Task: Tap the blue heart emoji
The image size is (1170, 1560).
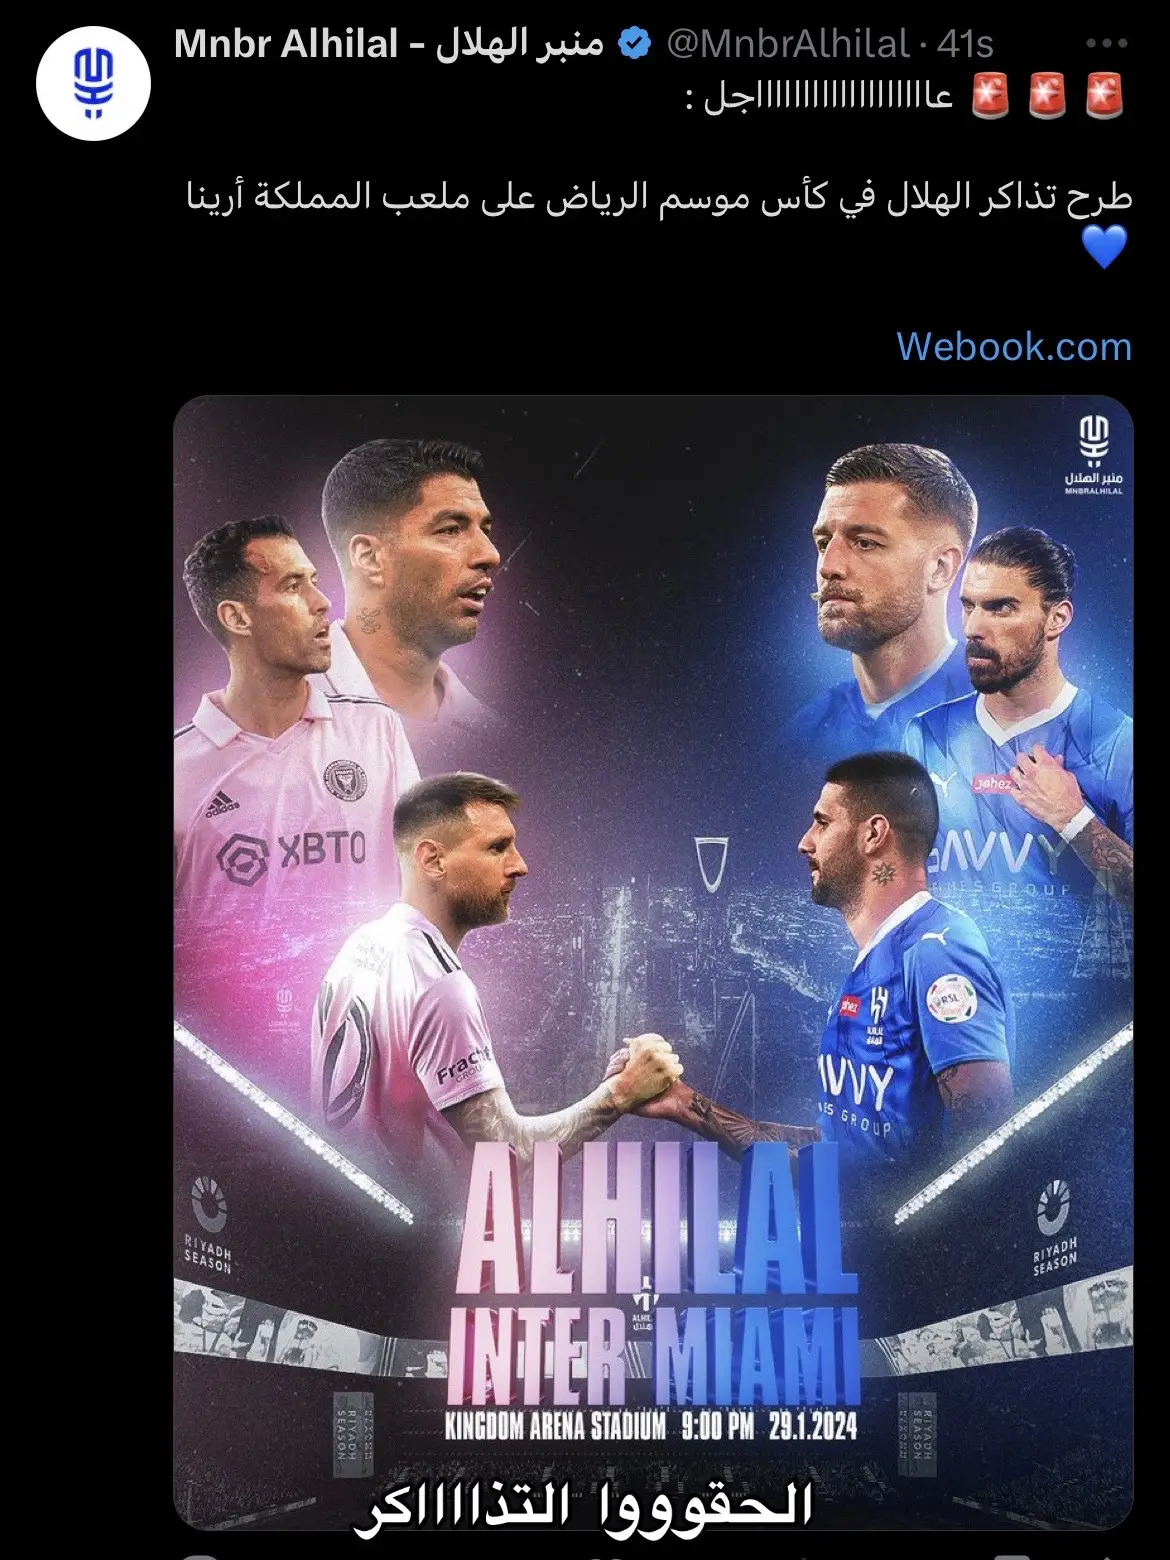Action: pos(1104,247)
